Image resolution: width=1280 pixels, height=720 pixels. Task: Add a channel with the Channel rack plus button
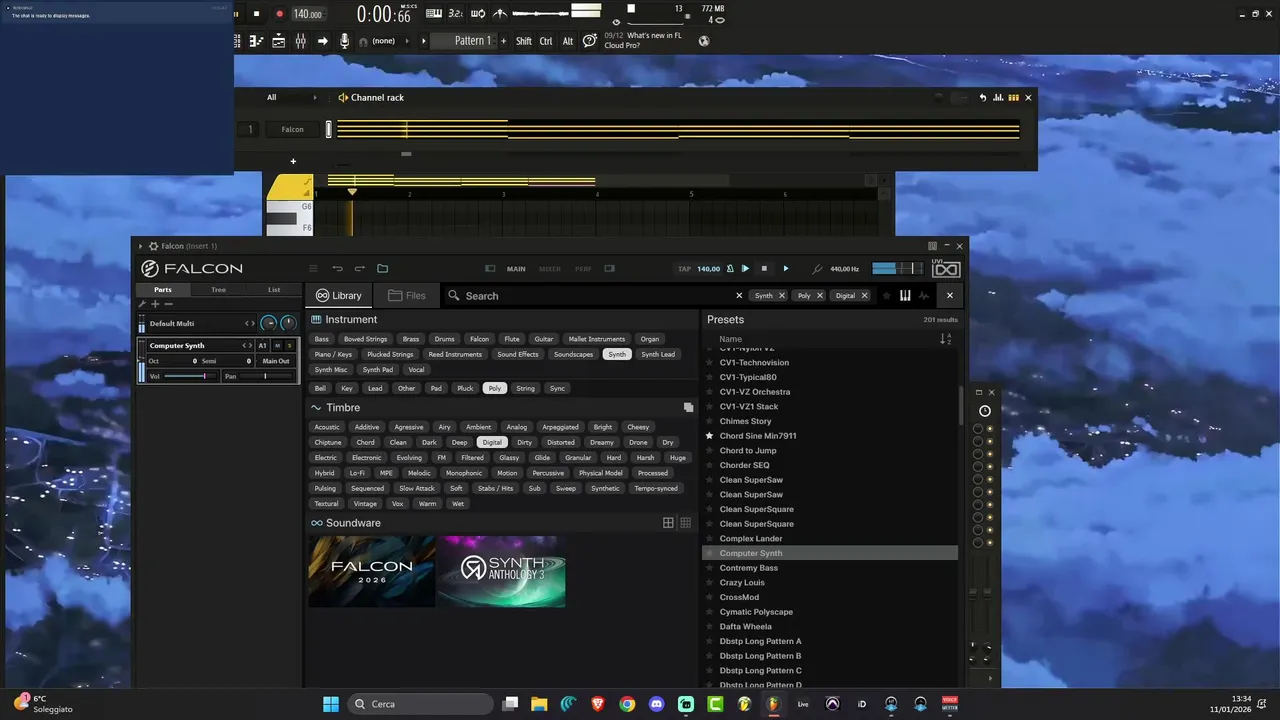(x=293, y=161)
